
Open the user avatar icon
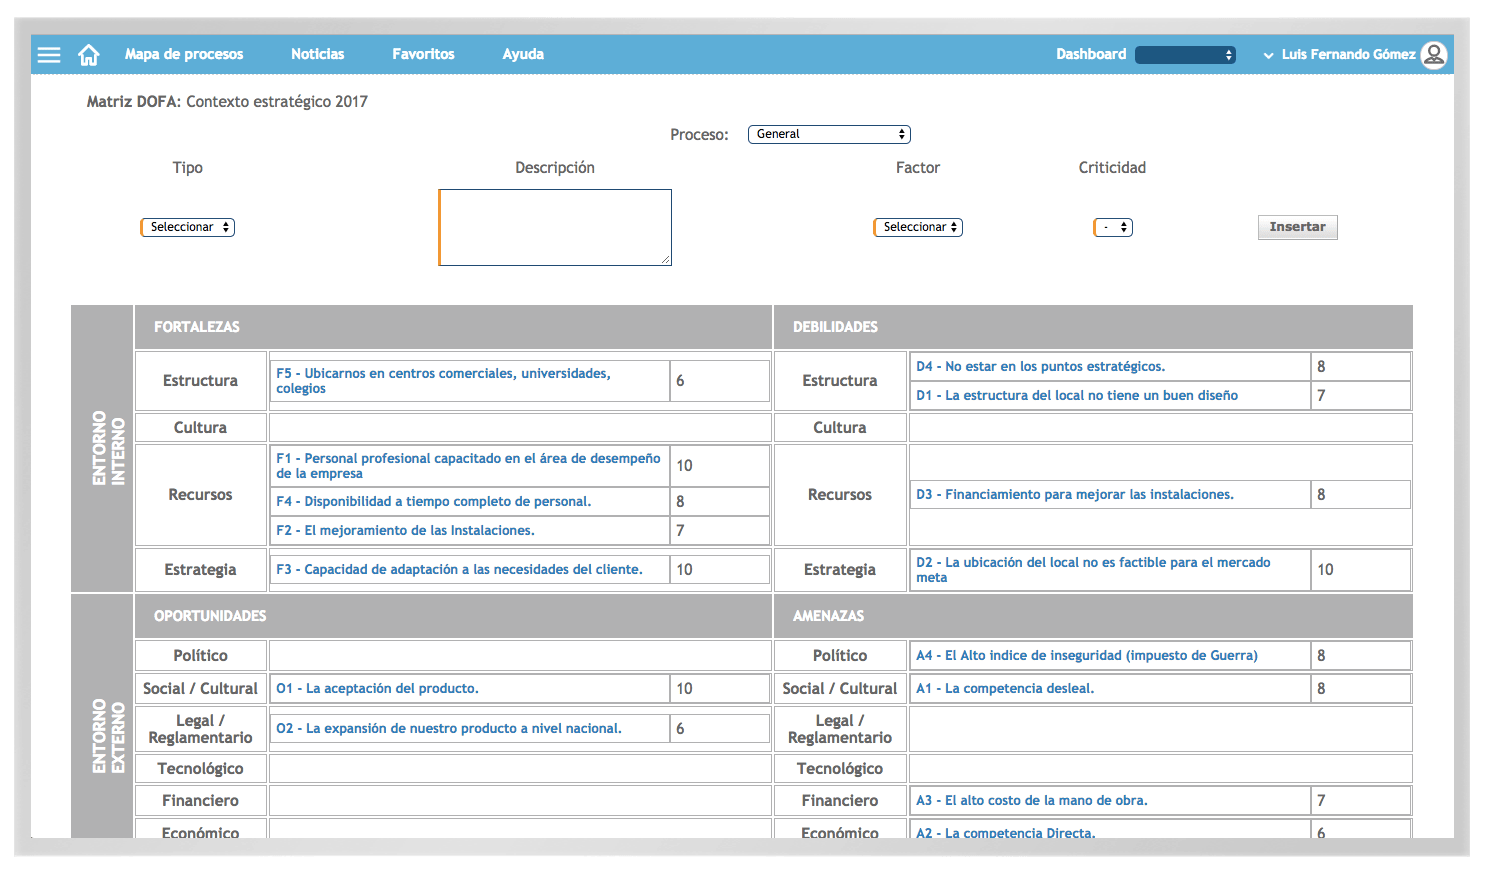1434,55
